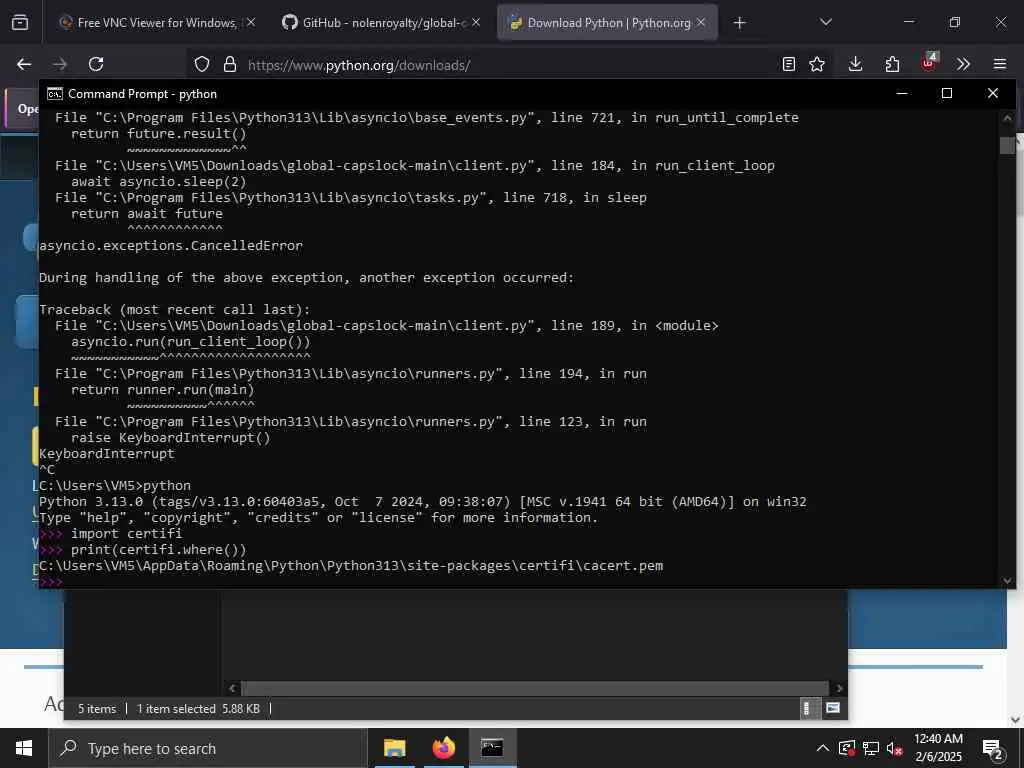Open Command Prompt from the taskbar
This screenshot has height=768, width=1024.
coord(492,748)
